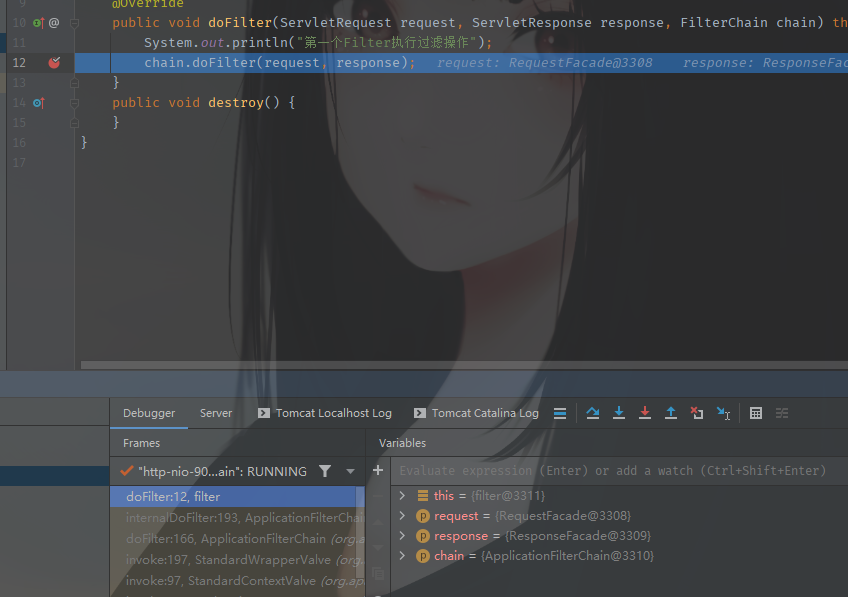Click the Step Over debugger icon
Screen dimensions: 848x597
593,414
